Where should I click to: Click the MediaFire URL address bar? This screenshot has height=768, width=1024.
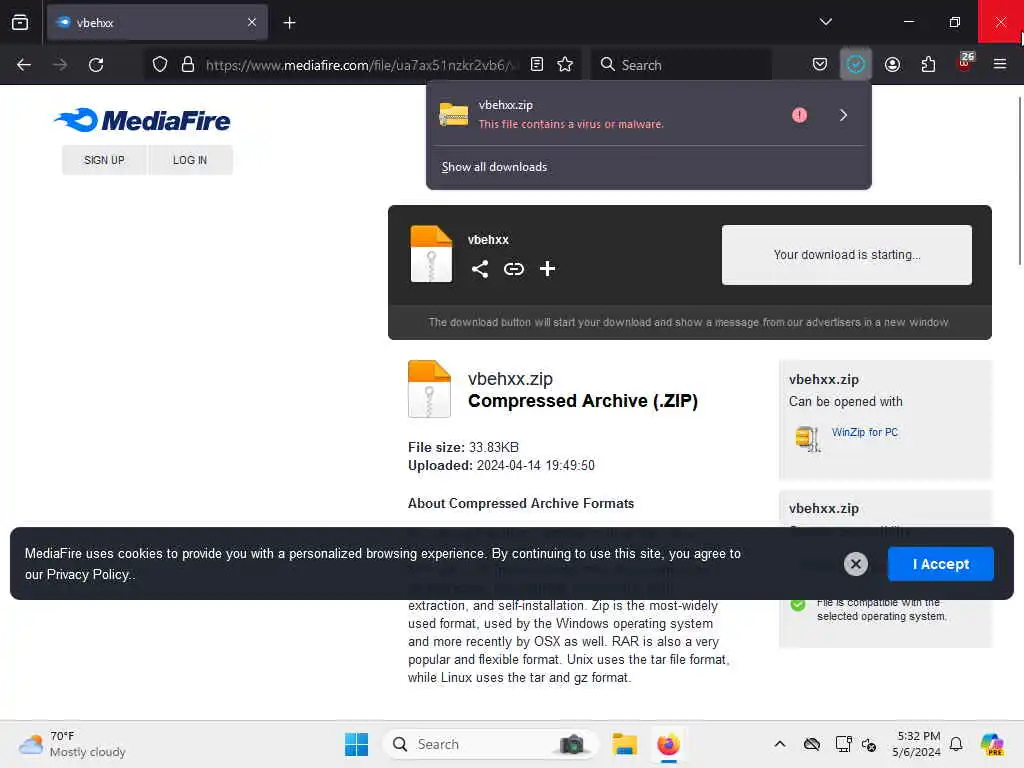[x=360, y=65]
